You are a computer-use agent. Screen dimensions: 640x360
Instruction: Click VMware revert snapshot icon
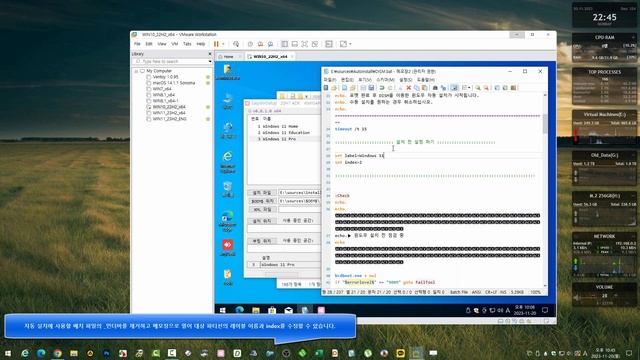pos(260,44)
